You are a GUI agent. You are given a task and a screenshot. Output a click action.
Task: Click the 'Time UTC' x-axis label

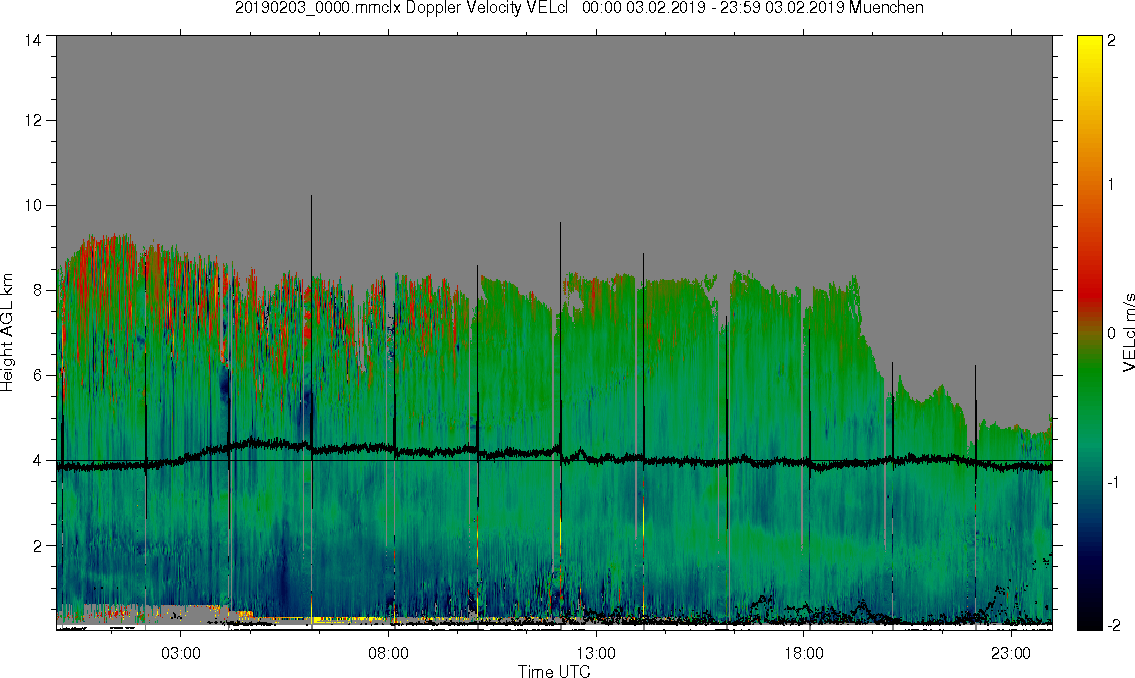pos(554,671)
